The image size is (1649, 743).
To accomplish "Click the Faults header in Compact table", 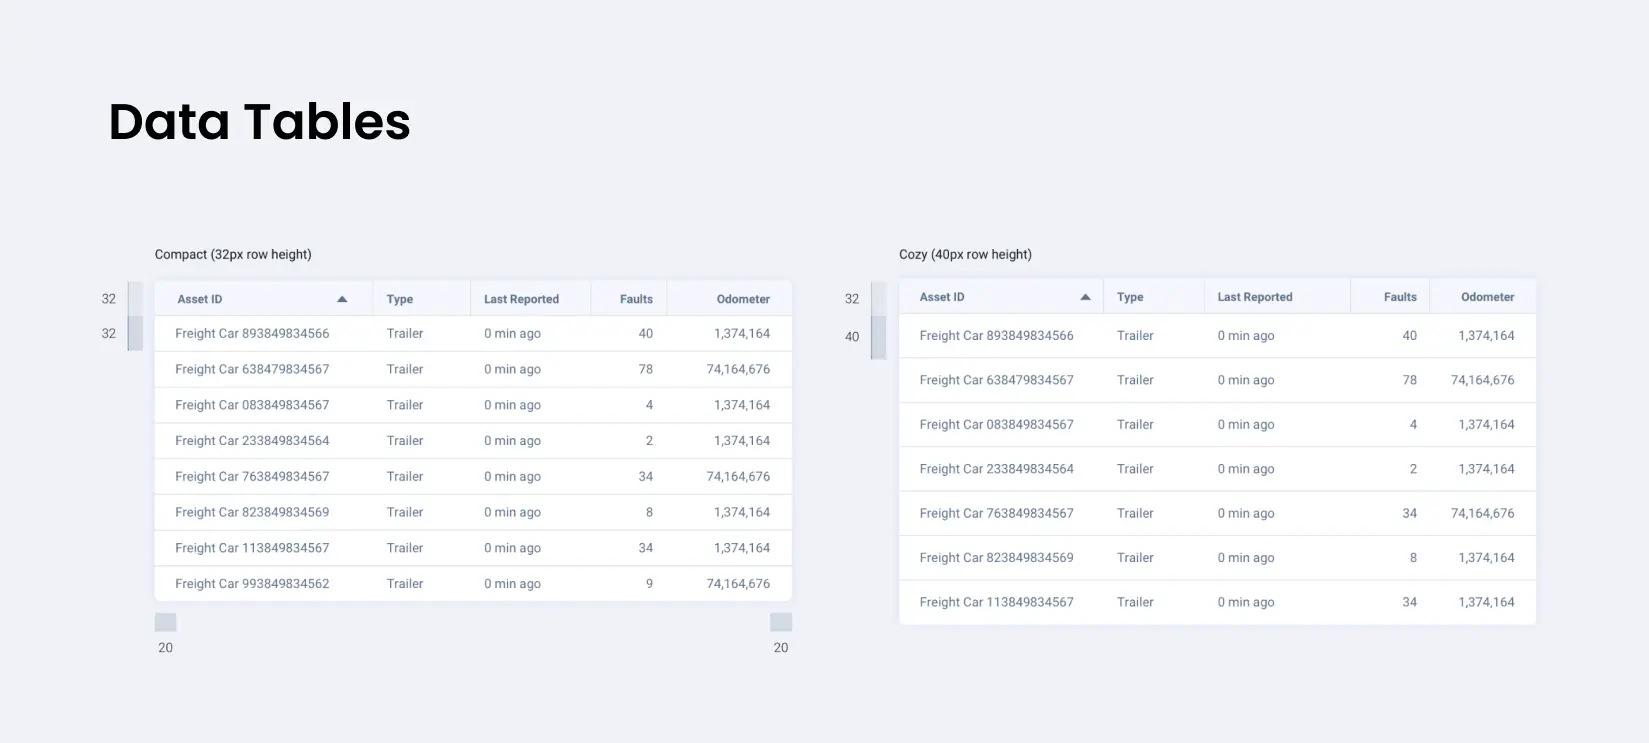I will tap(636, 299).
